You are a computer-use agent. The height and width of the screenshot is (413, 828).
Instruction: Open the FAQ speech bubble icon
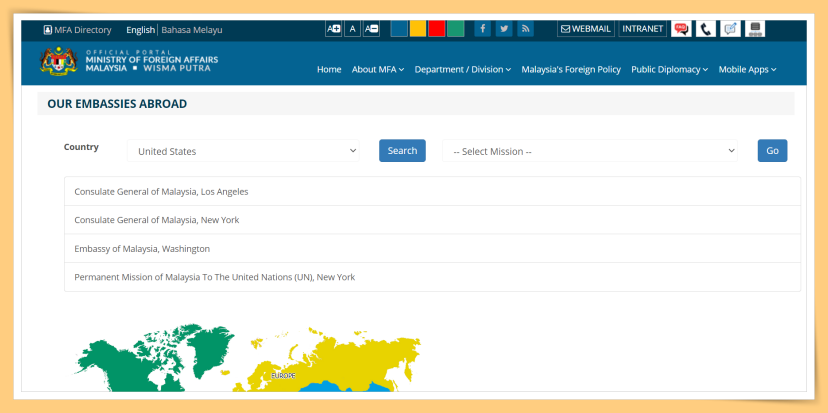click(681, 29)
